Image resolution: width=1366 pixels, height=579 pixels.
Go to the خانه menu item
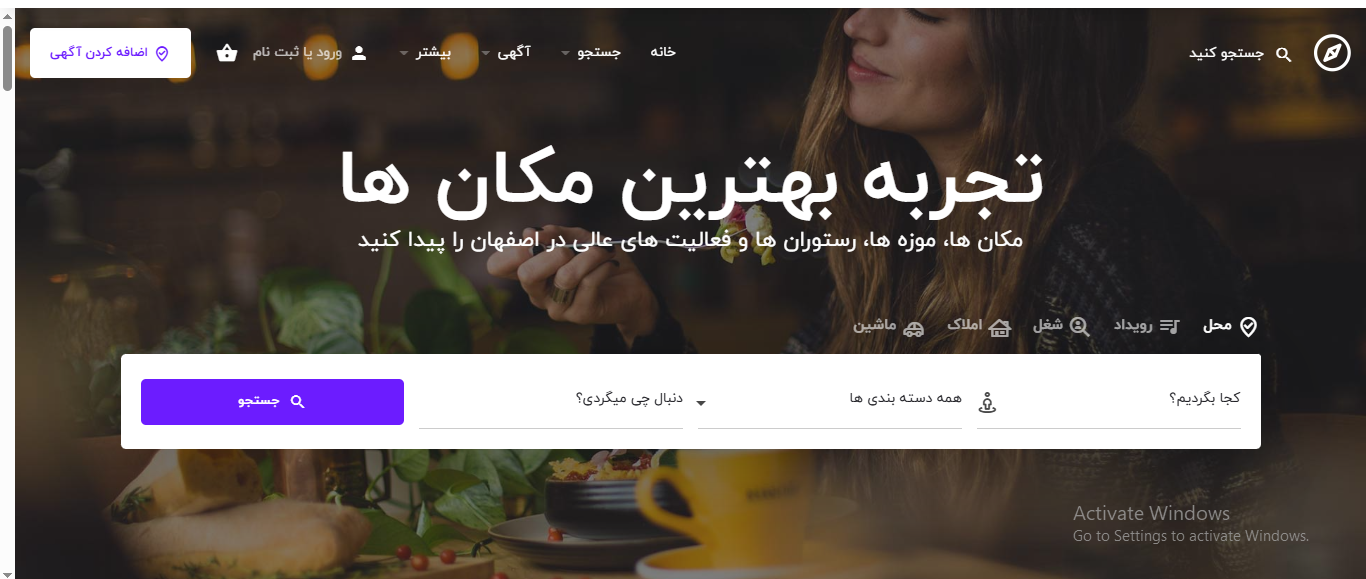pos(663,52)
